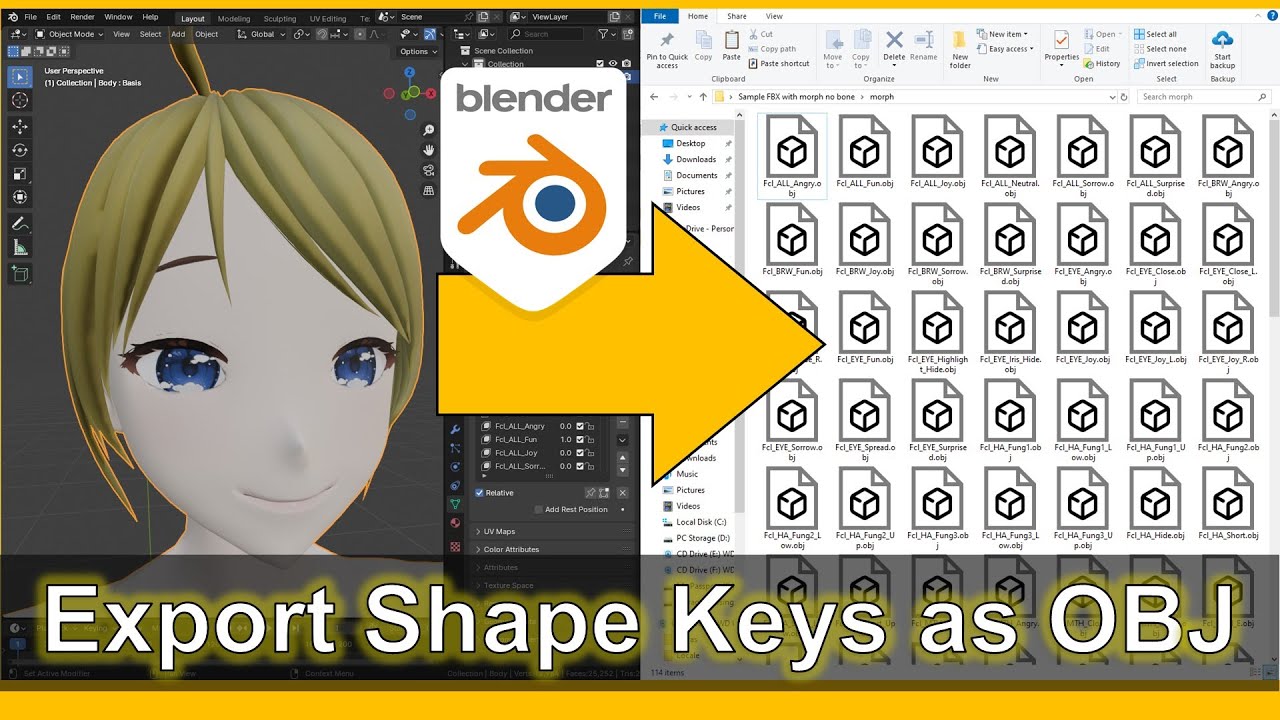
Task: Click the pan hand viewport gizmo
Action: click(x=429, y=150)
